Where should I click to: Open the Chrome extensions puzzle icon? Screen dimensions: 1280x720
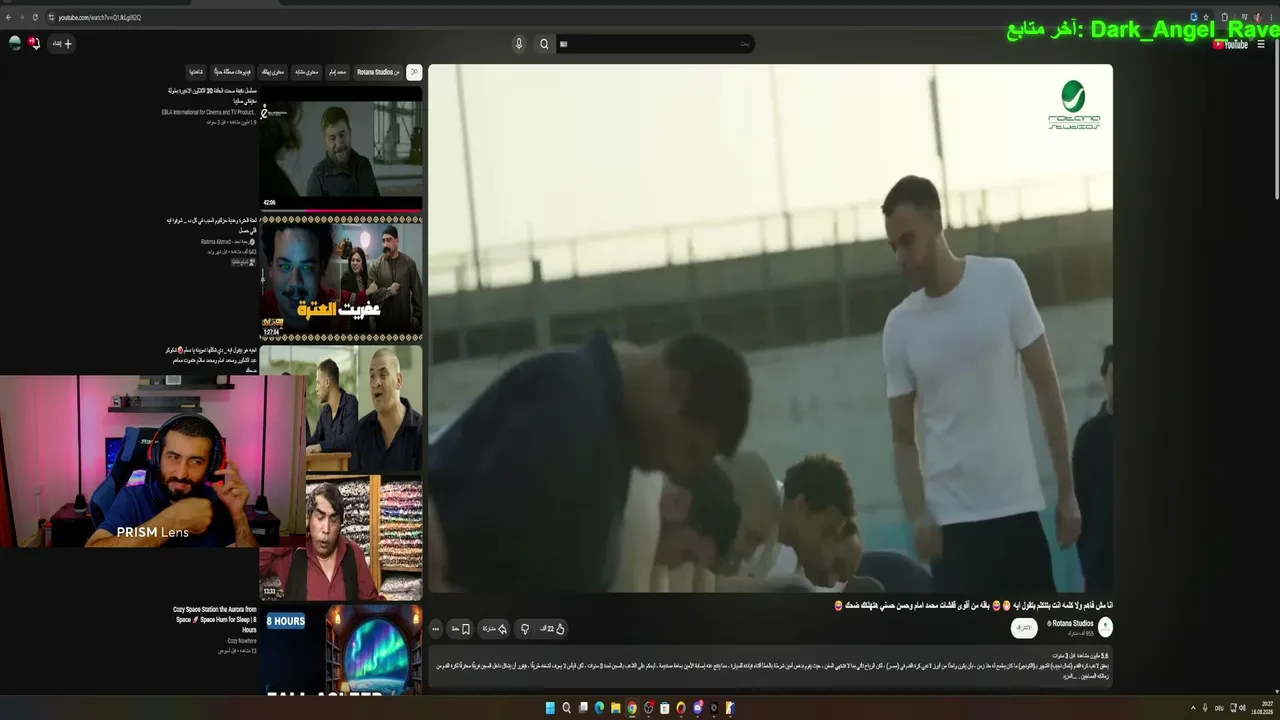tap(1225, 17)
